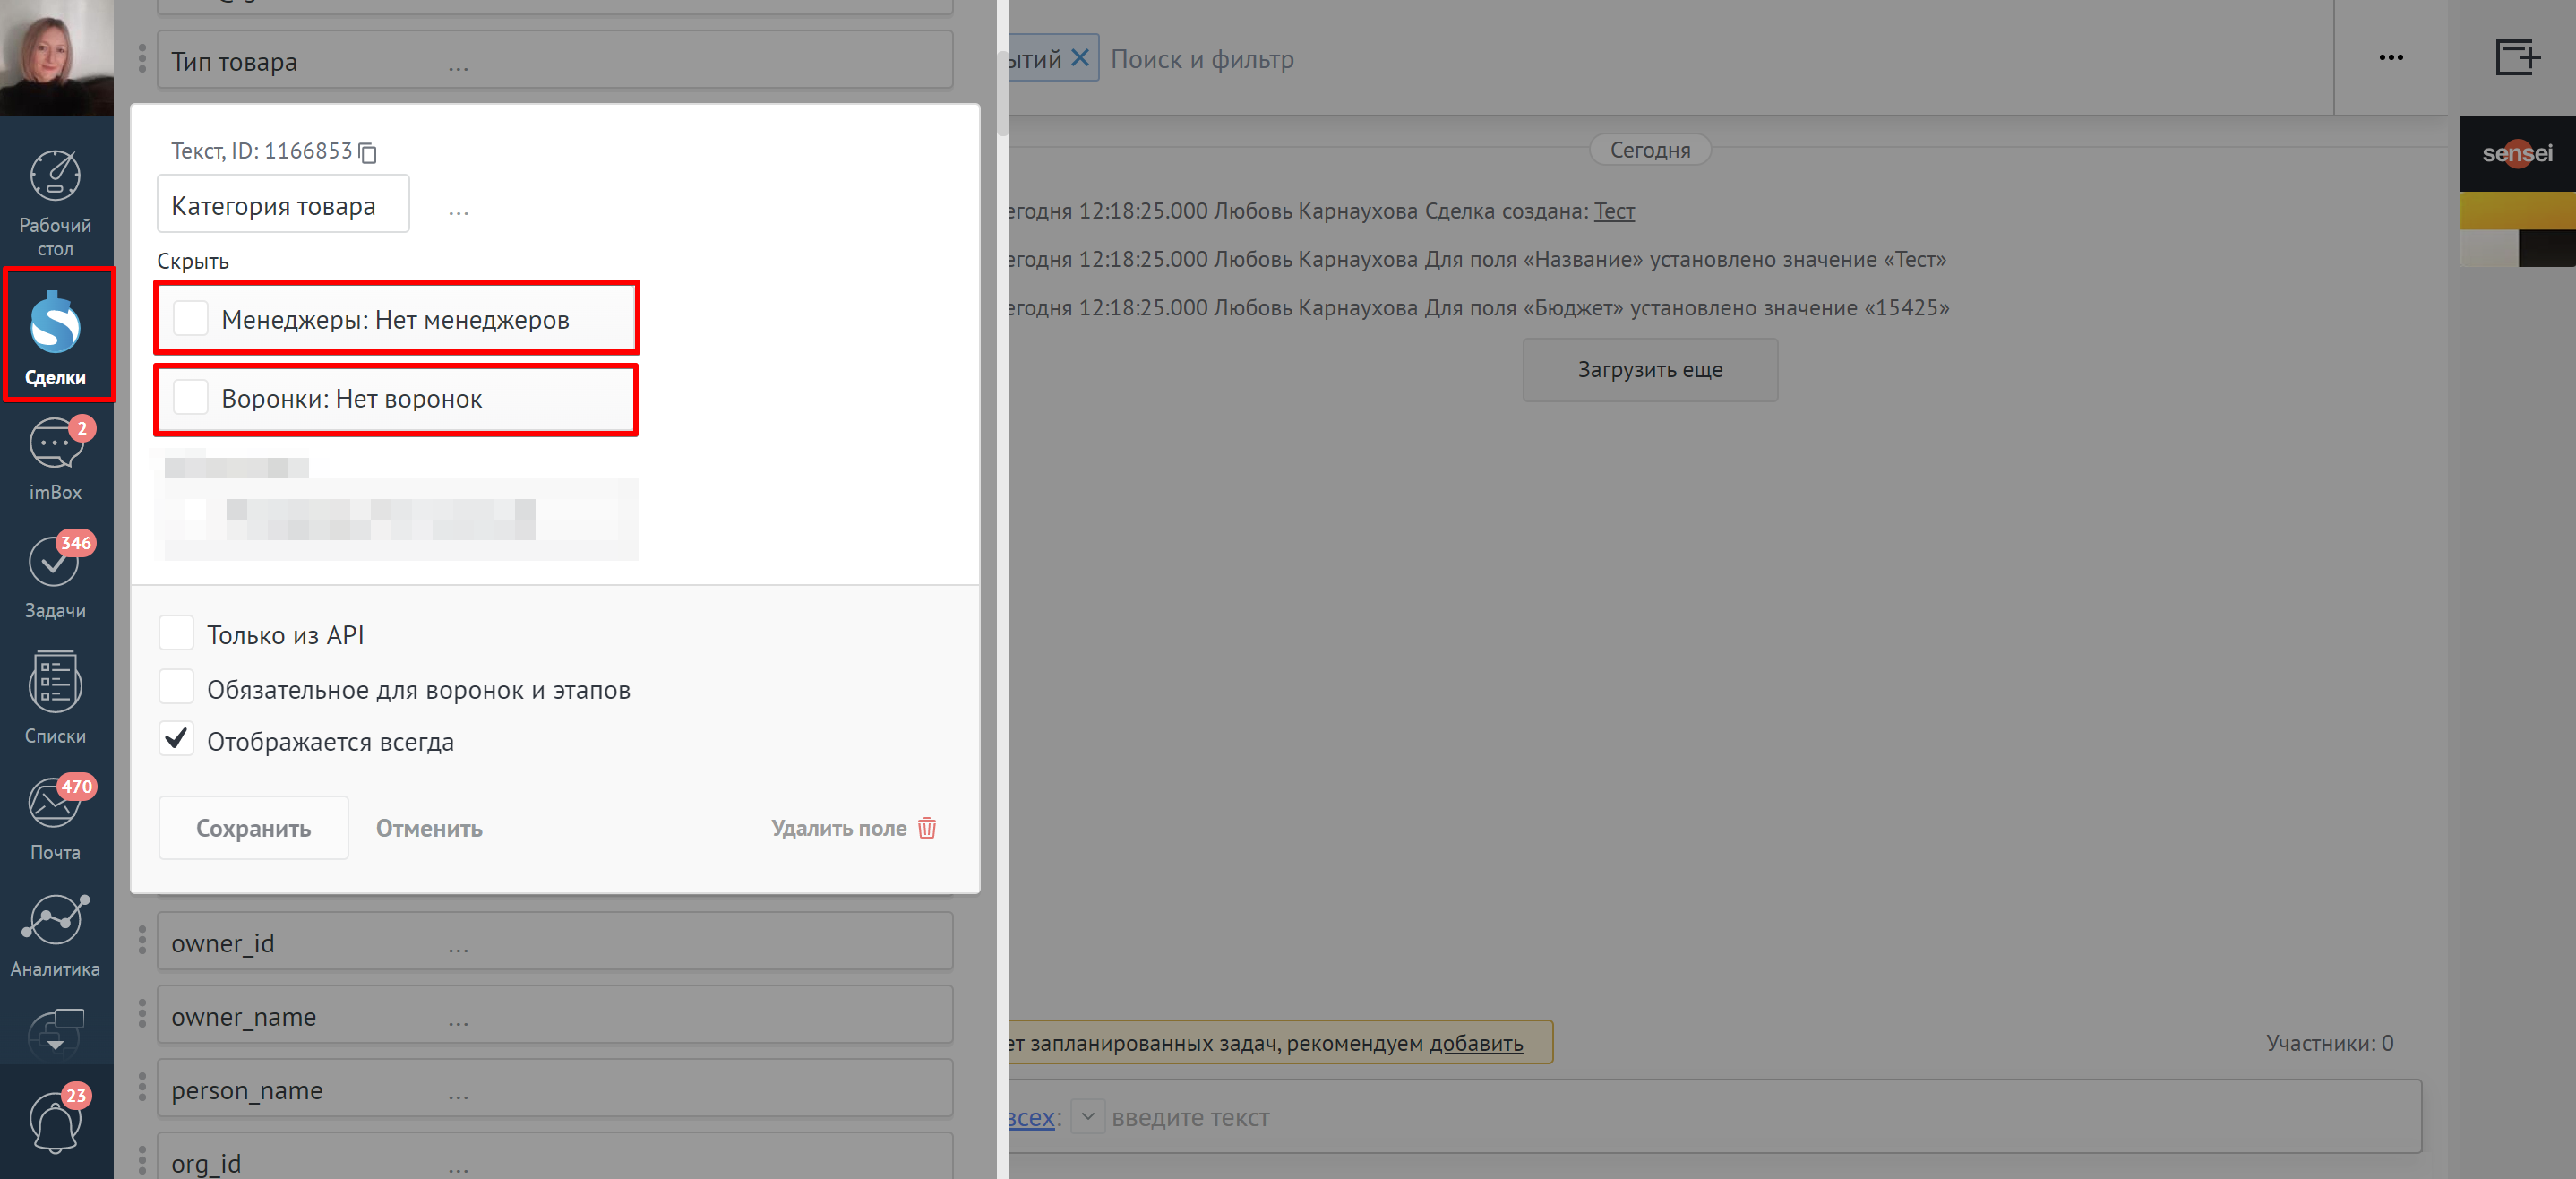Screen dimensions: 2576x1179
Task: Open the notifications bell icon
Action: (55, 1121)
